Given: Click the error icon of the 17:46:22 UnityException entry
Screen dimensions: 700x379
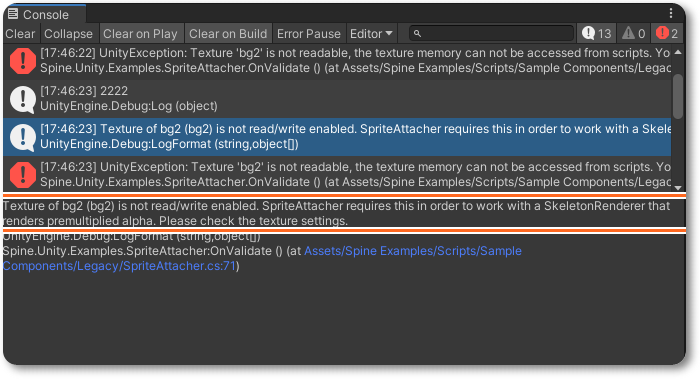Looking at the screenshot, I should coord(22,61).
